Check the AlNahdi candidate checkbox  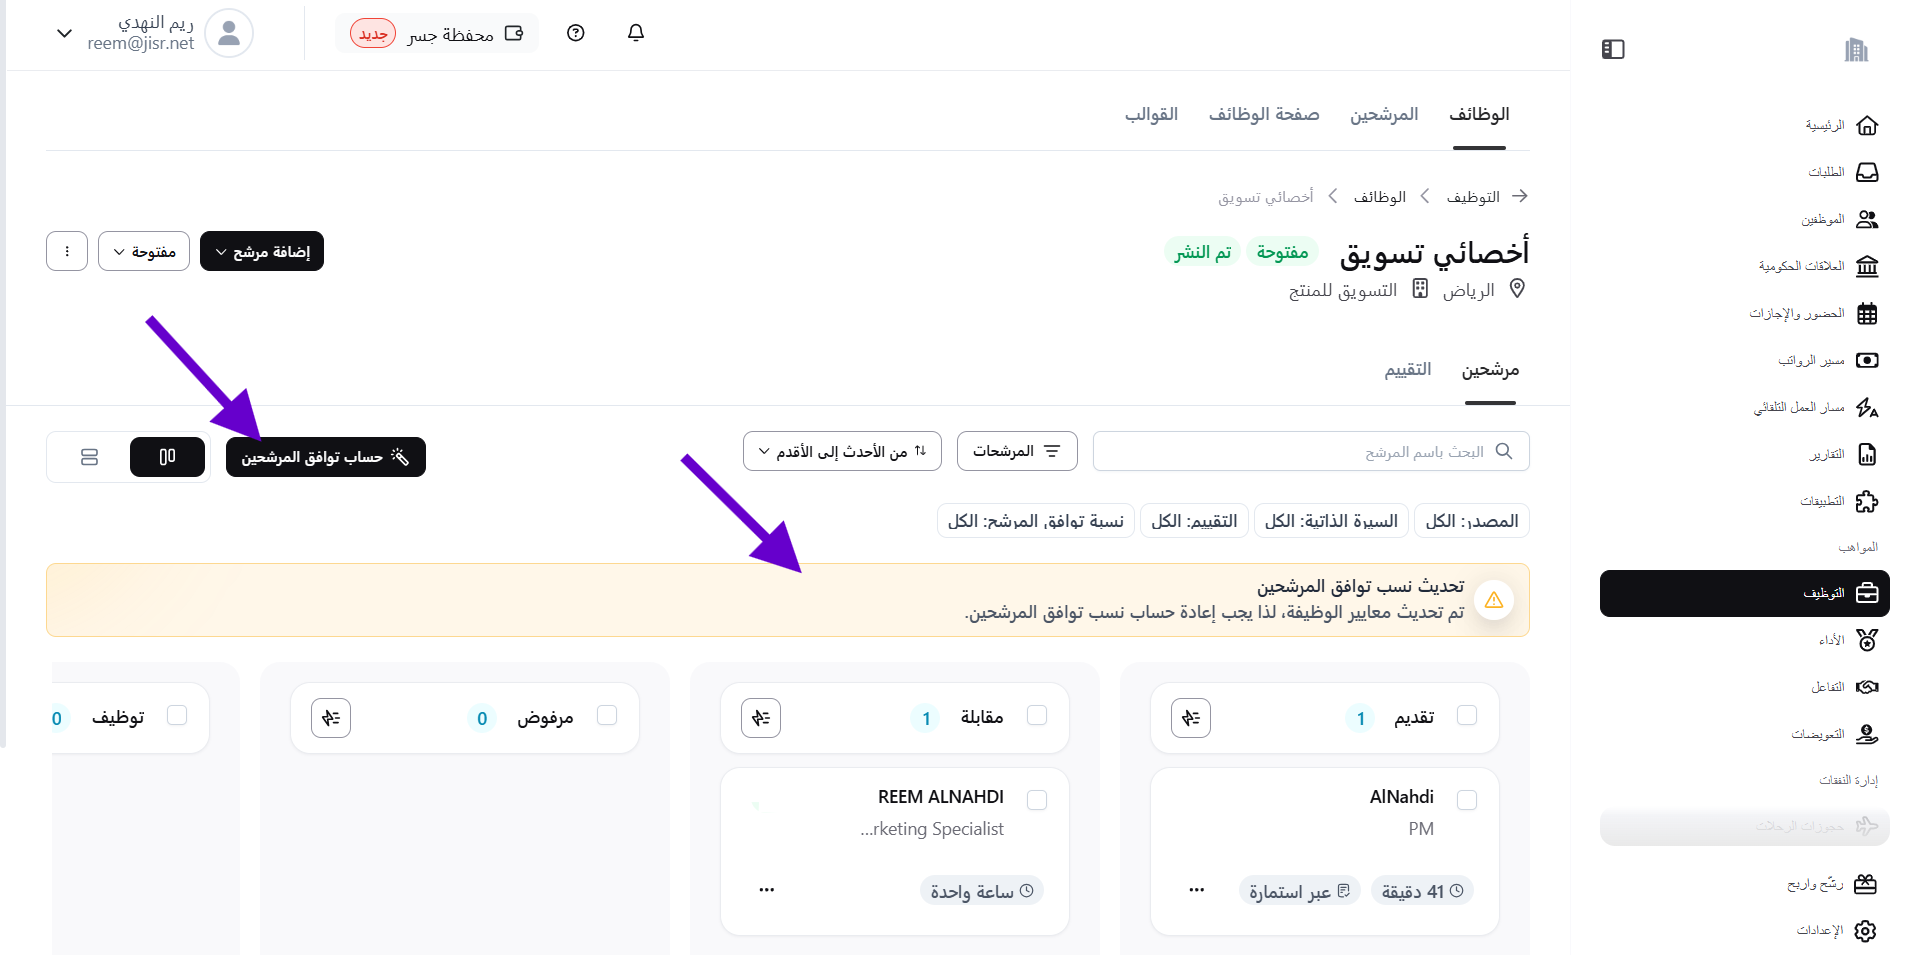pos(1466,799)
